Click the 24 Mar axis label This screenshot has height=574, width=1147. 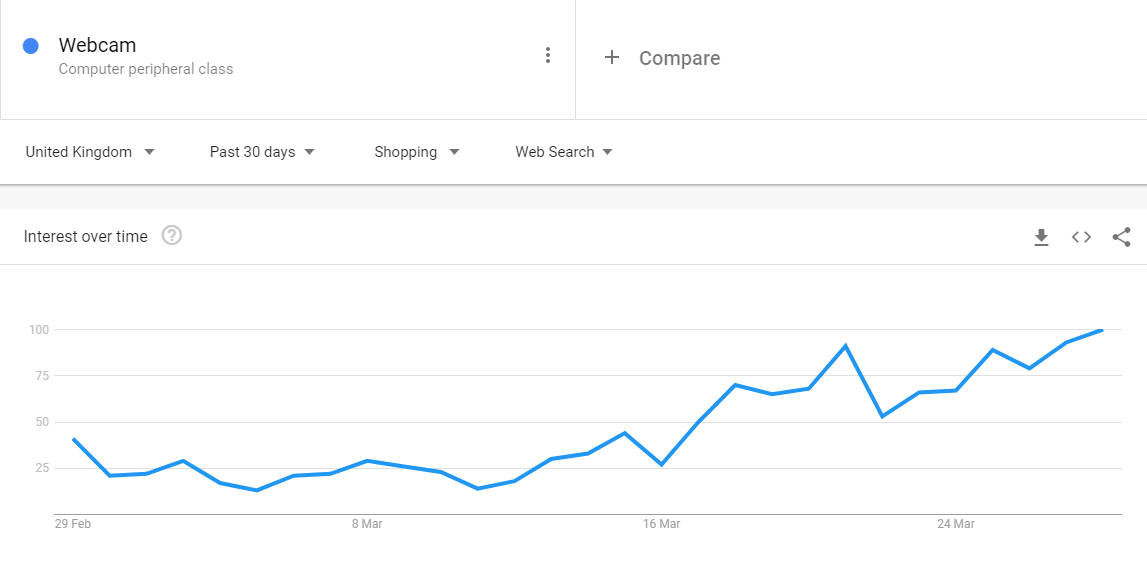click(956, 524)
